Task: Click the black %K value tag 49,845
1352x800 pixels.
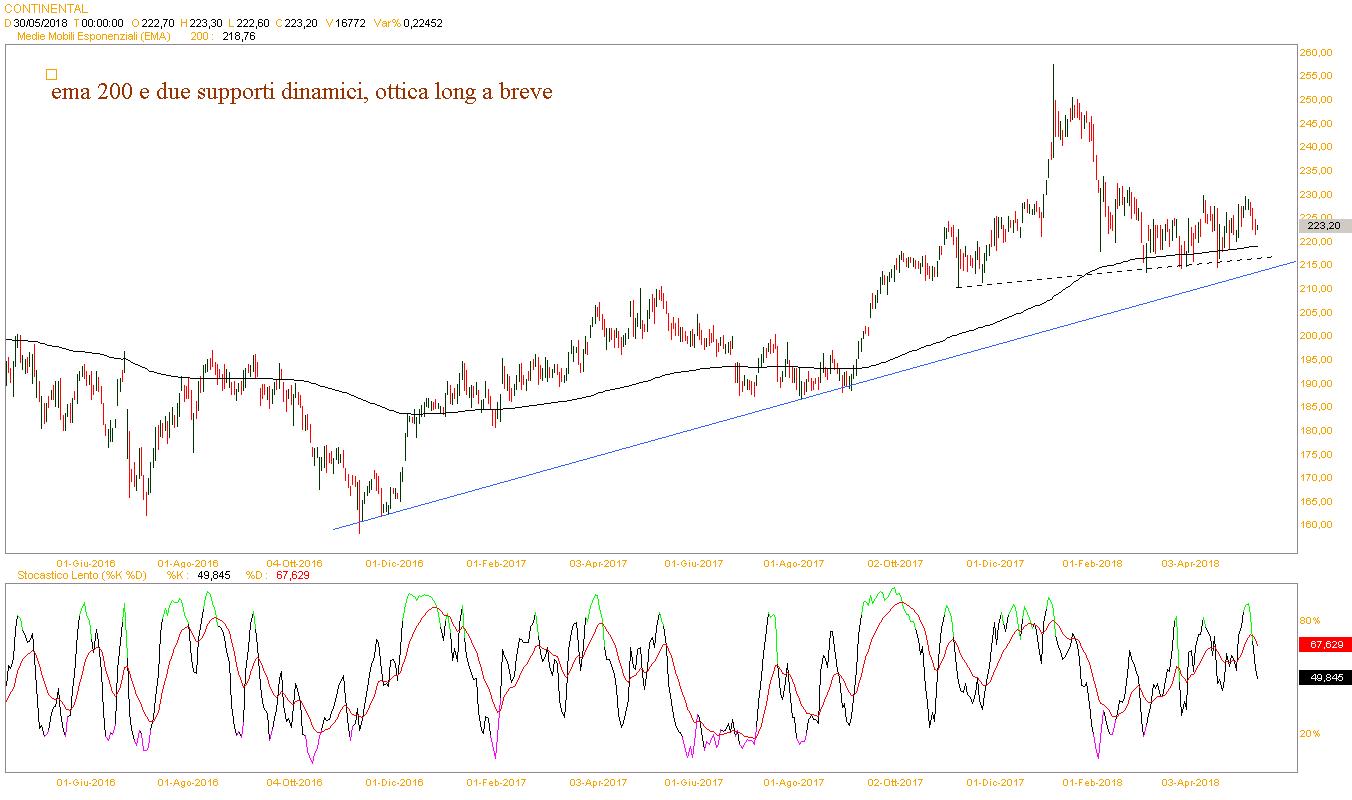Action: (x=1323, y=678)
